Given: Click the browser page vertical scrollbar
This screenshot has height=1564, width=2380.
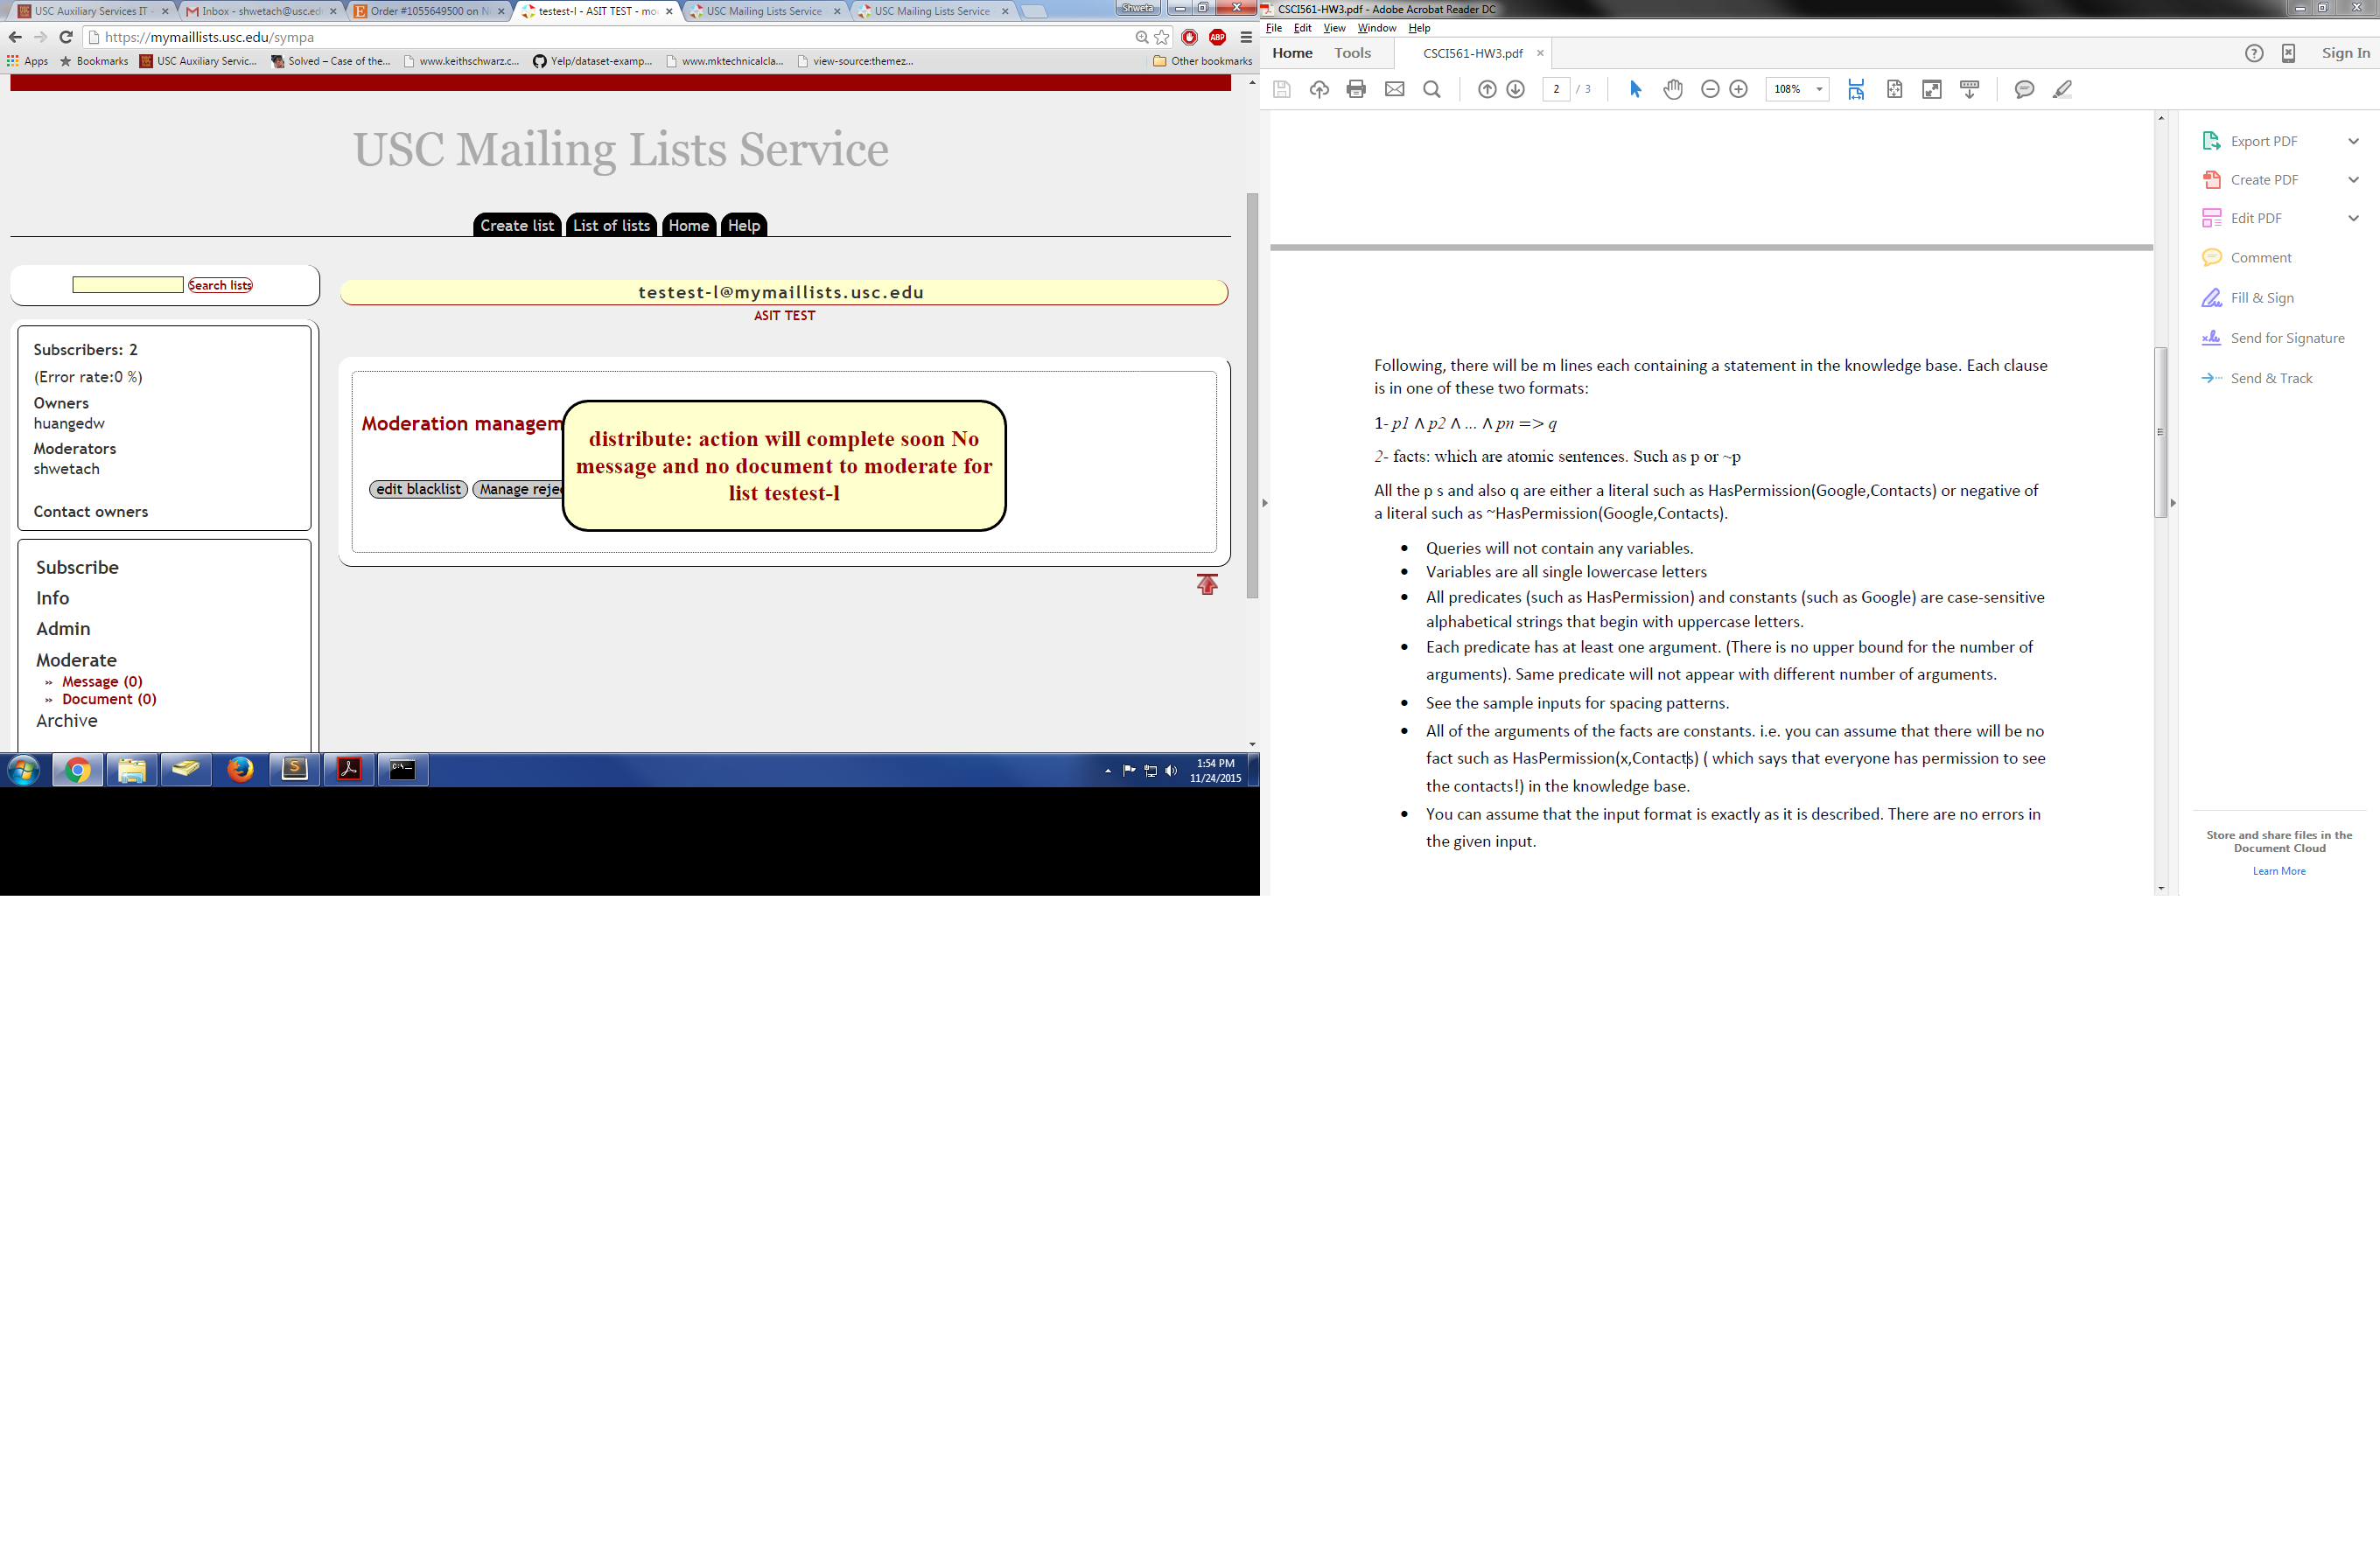Looking at the screenshot, I should [x=1252, y=396].
